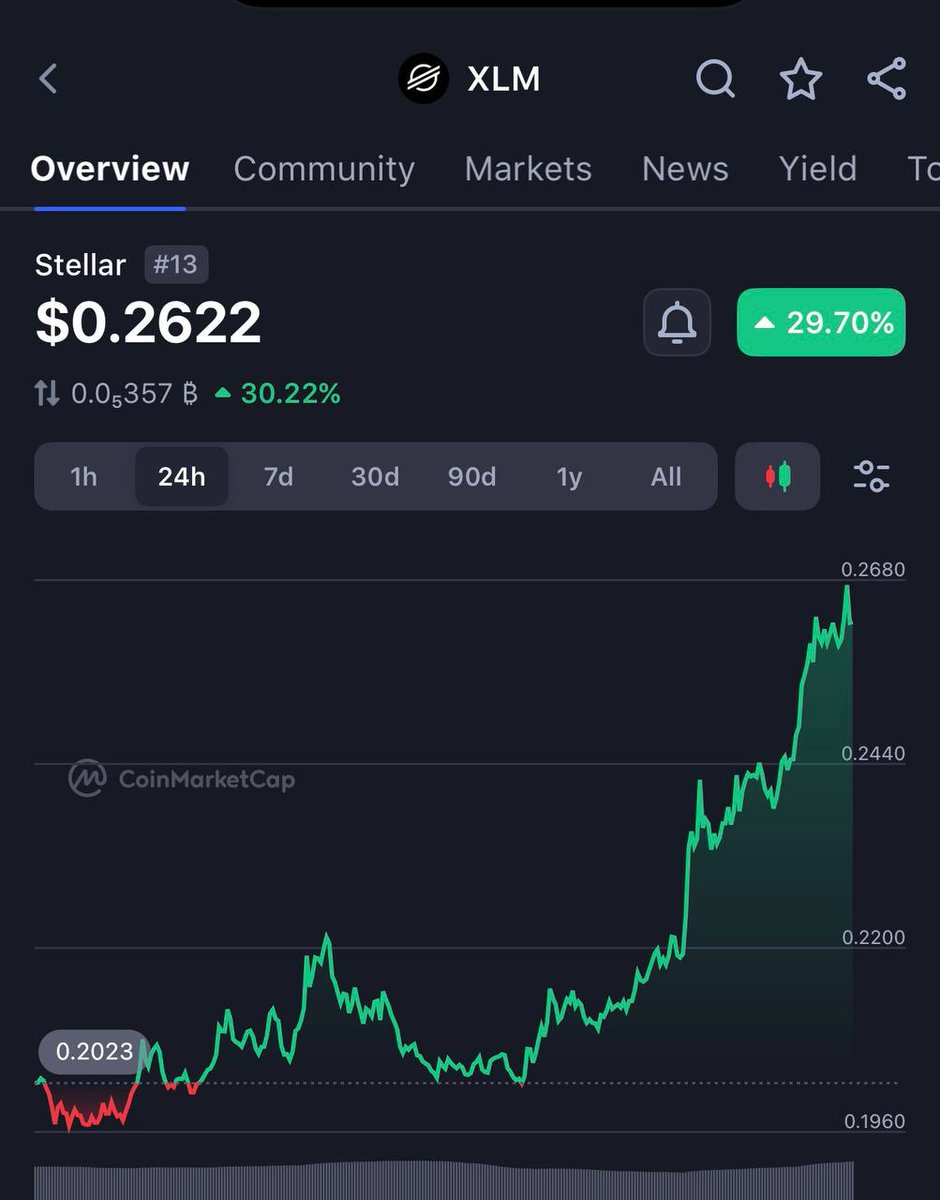Go back with the left arrow

(48, 78)
